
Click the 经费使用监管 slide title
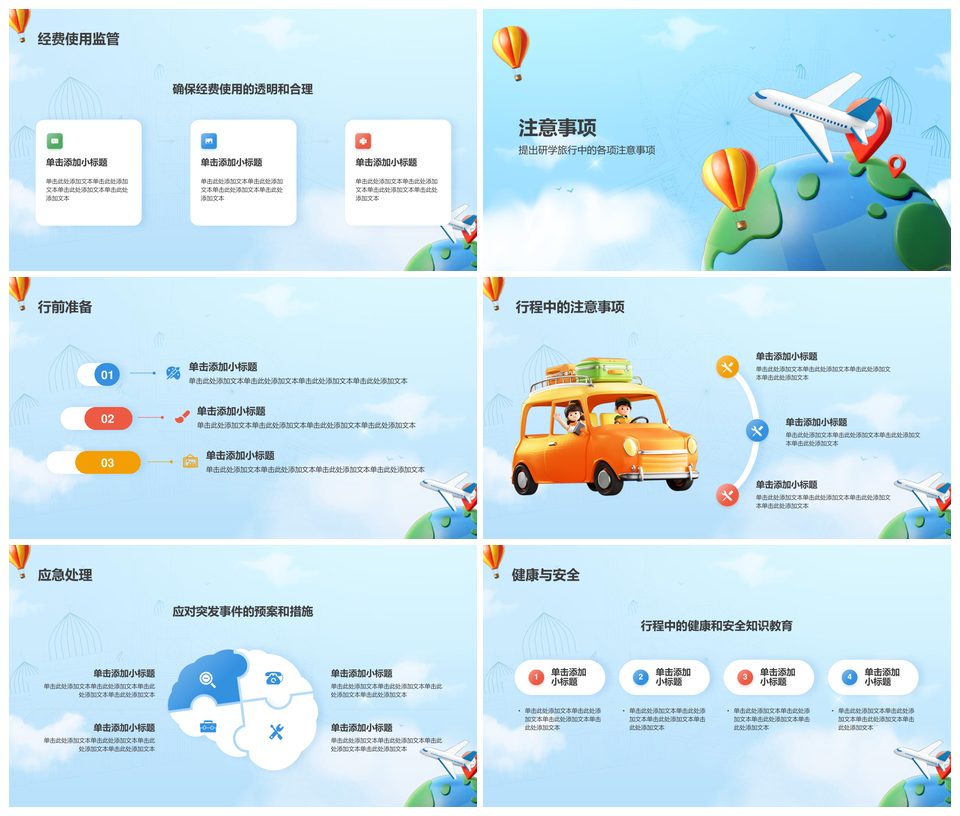click(79, 39)
